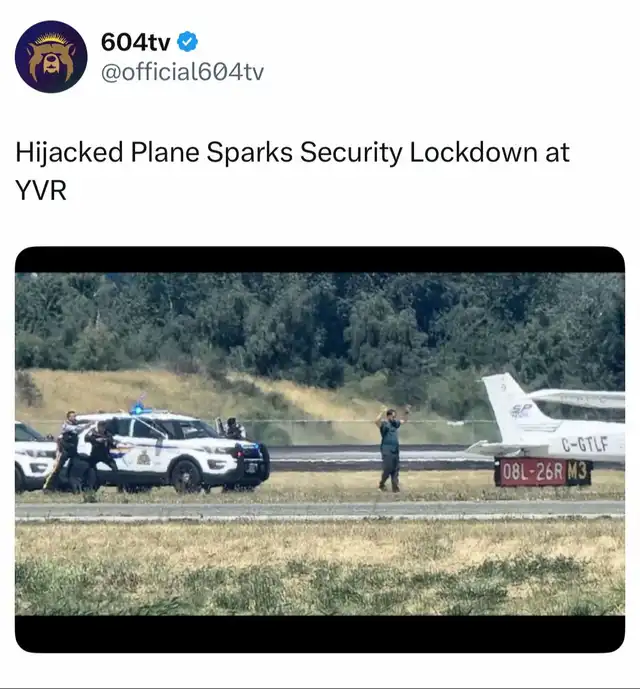Click the partially visible police vehicle at left edge
Image resolution: width=640 pixels, height=689 pixels.
tap(35, 456)
